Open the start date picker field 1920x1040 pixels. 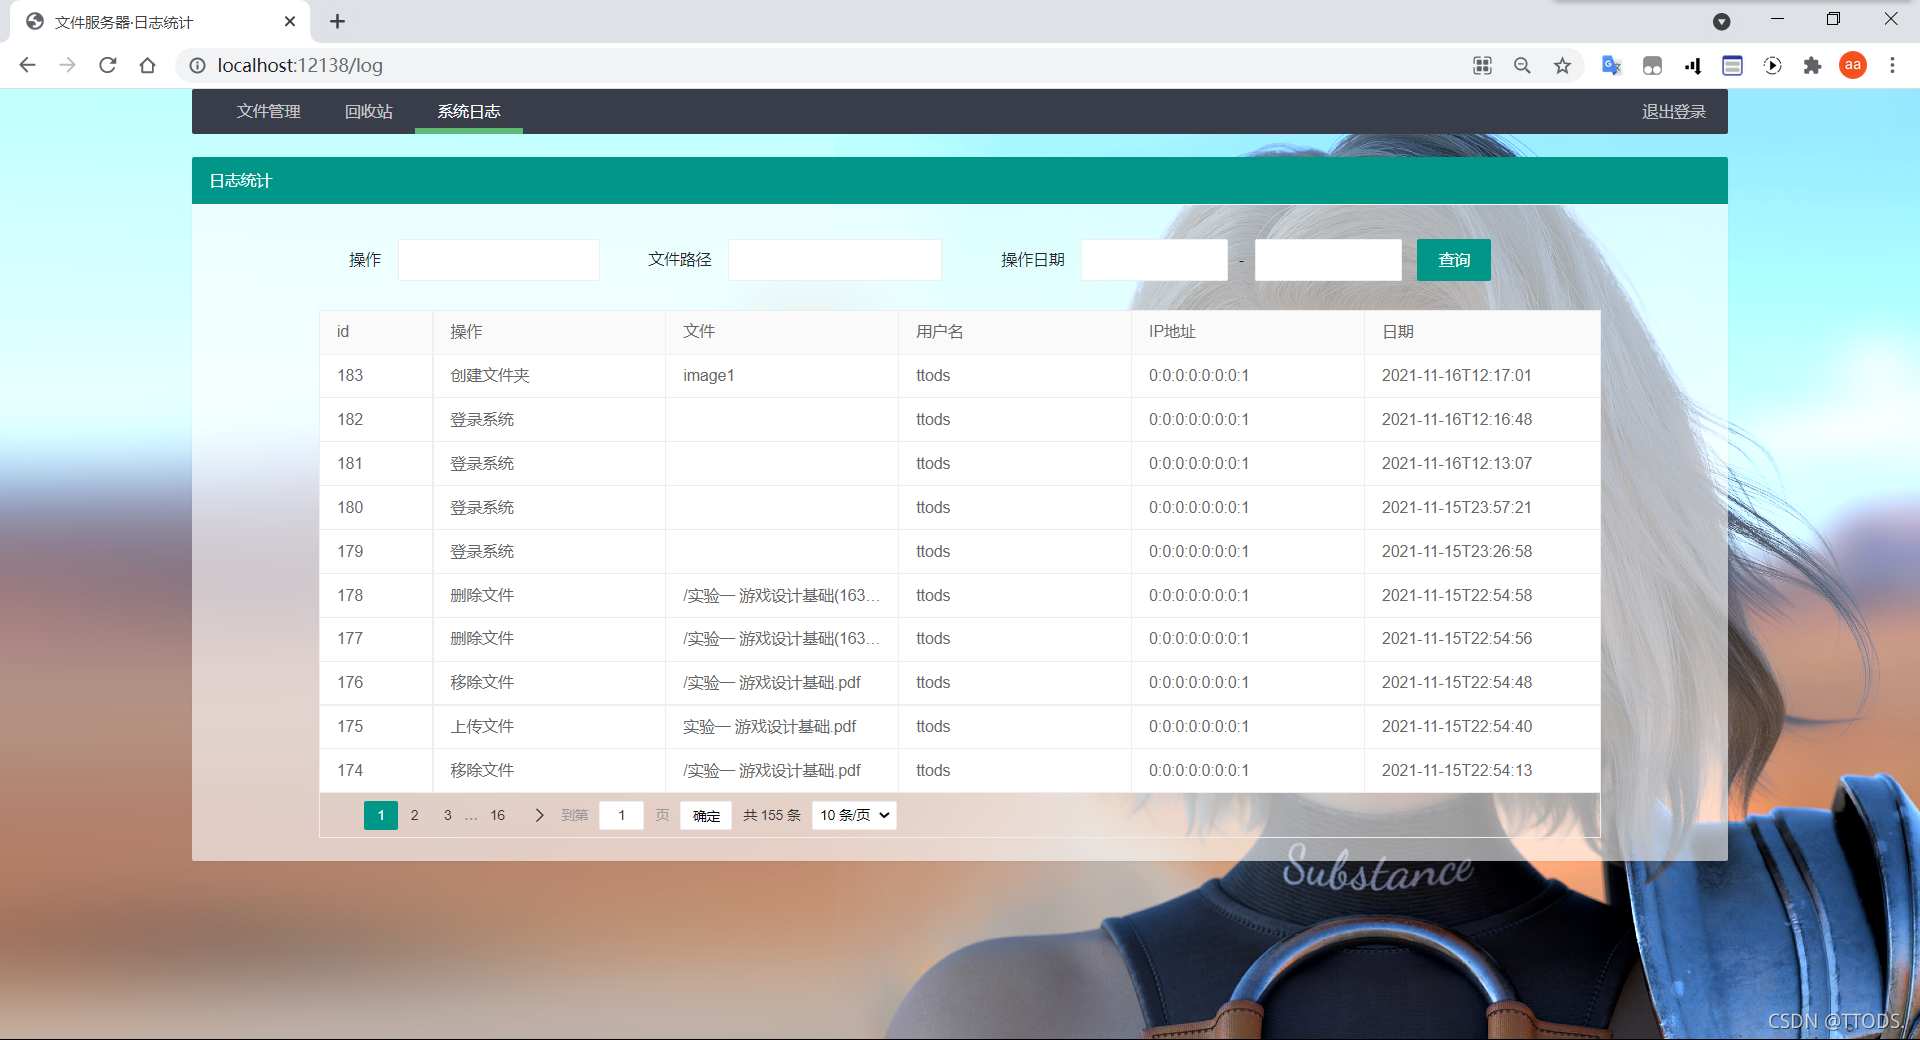click(1154, 260)
